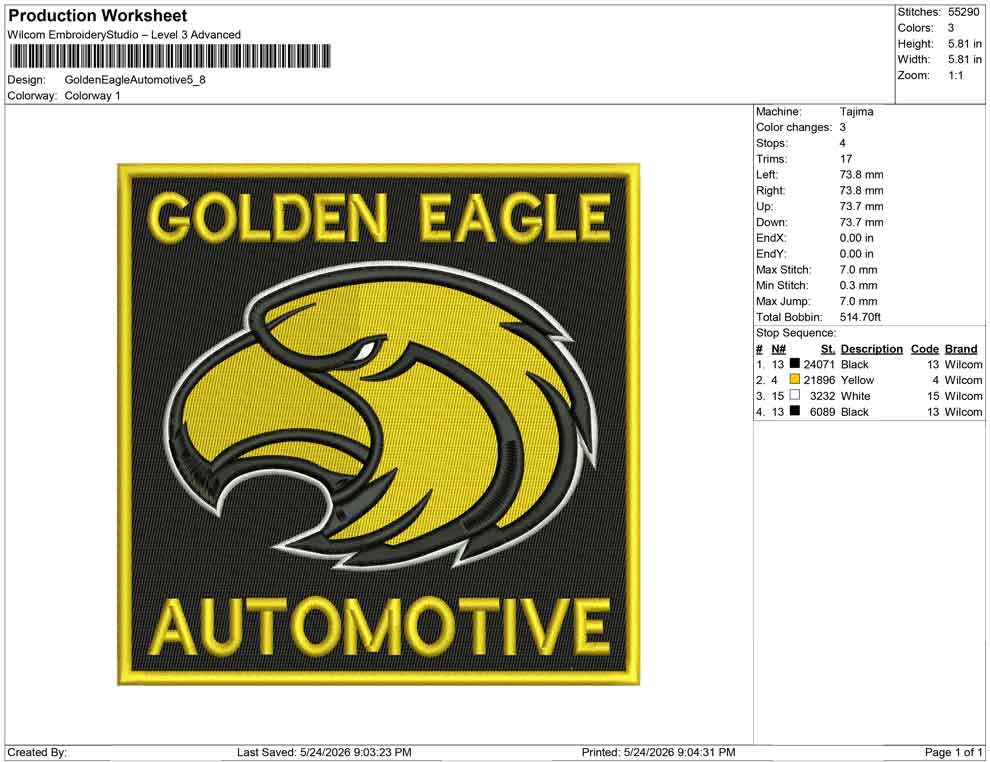Click the yellow swatch for thread 21896
Screen dimensions: 990x762
(795, 379)
